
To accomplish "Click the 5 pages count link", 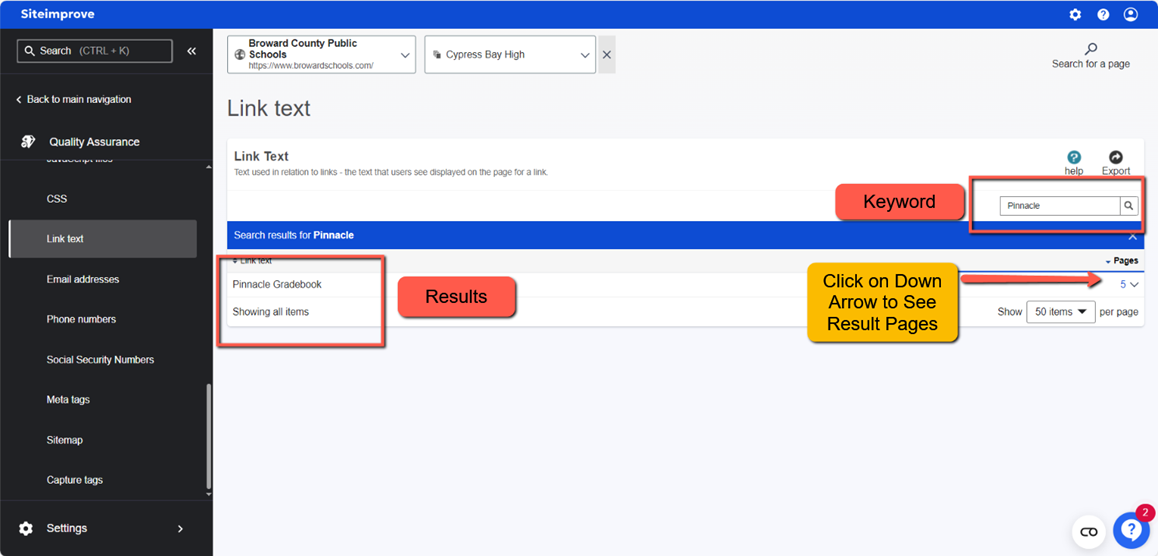I will 1123,284.
